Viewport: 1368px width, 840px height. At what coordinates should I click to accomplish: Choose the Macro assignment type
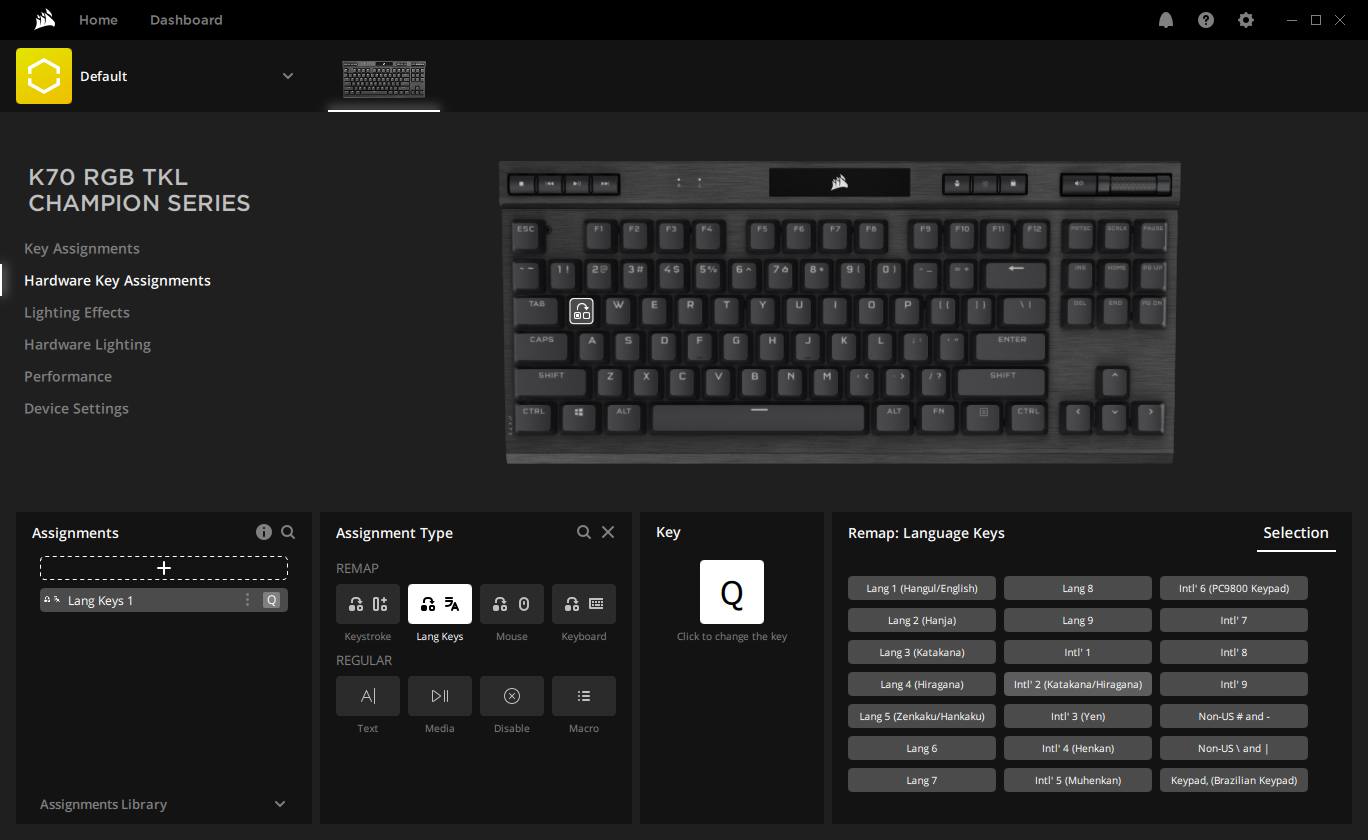pyautogui.click(x=583, y=696)
